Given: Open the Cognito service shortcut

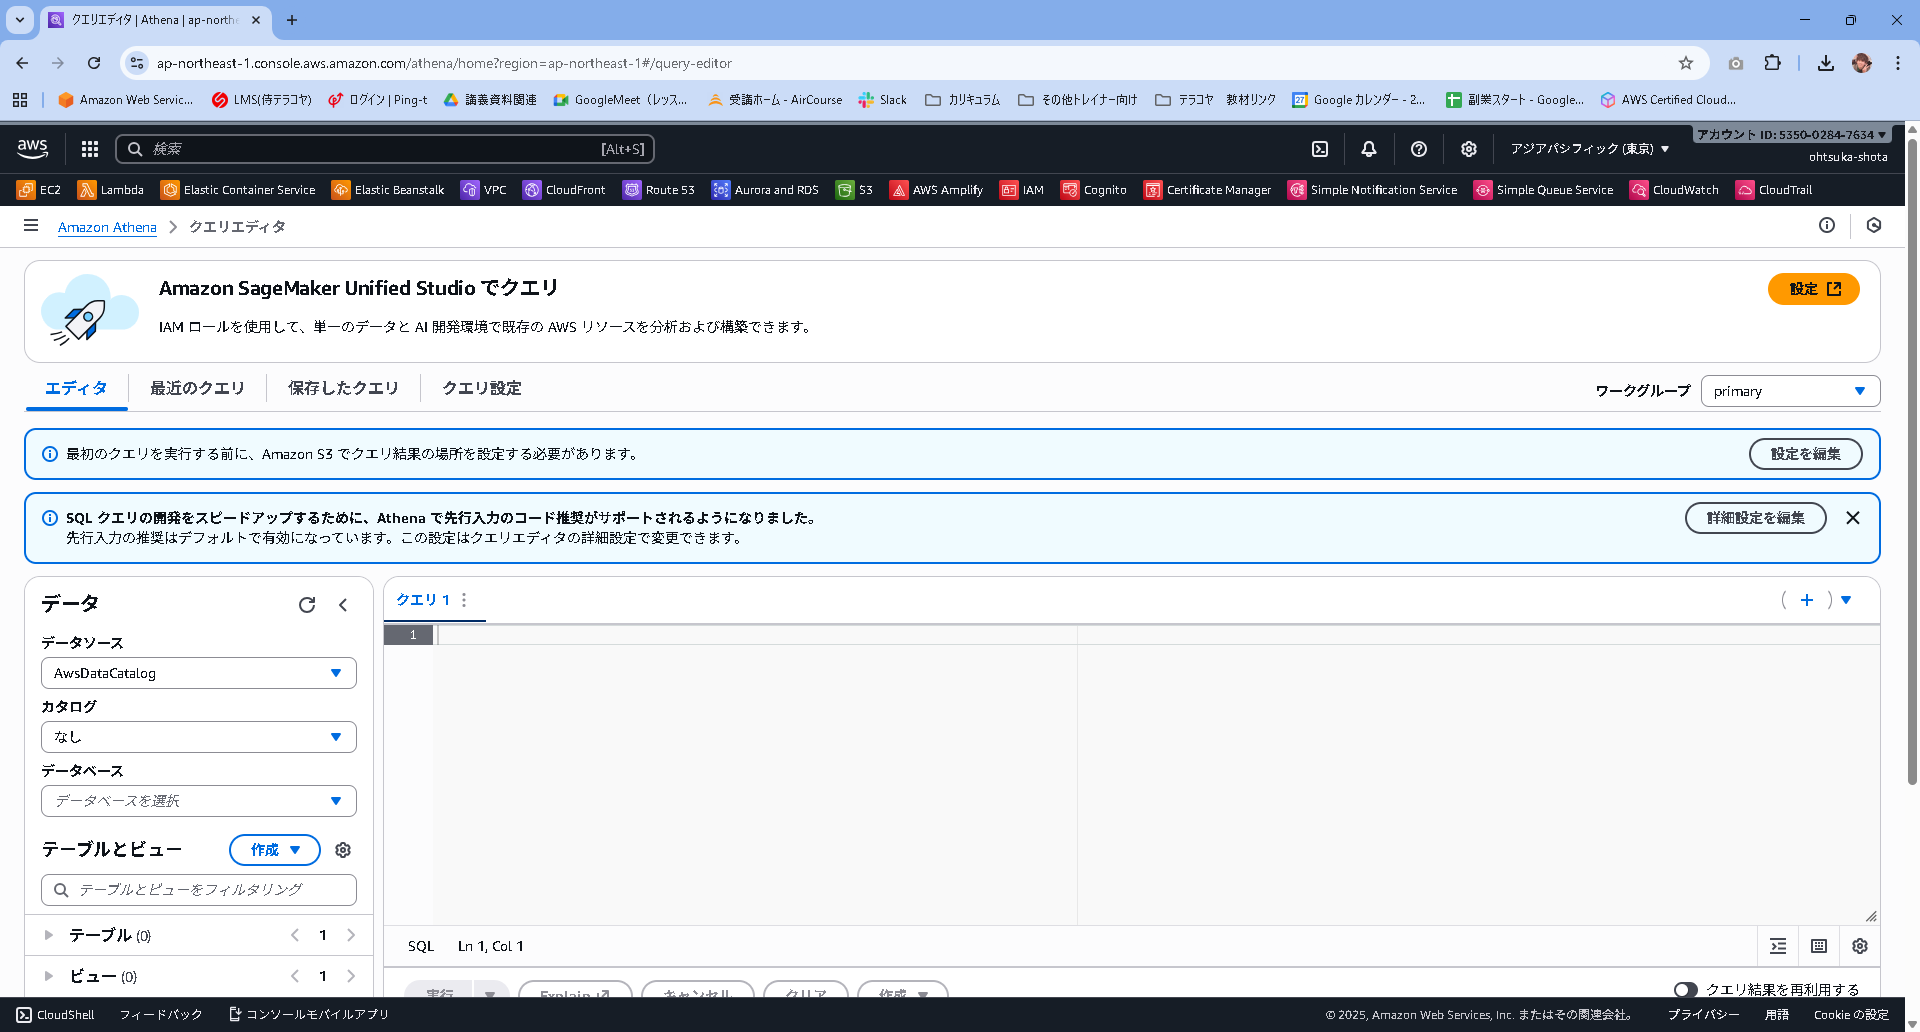Looking at the screenshot, I should (1094, 190).
